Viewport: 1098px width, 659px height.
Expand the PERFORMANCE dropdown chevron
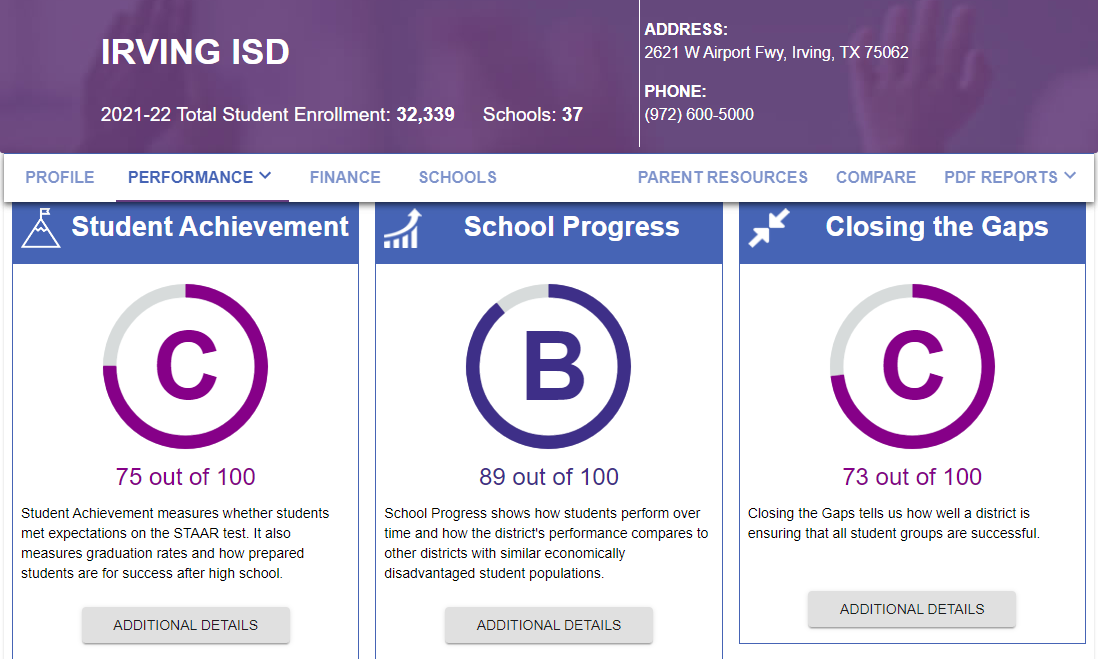265,176
